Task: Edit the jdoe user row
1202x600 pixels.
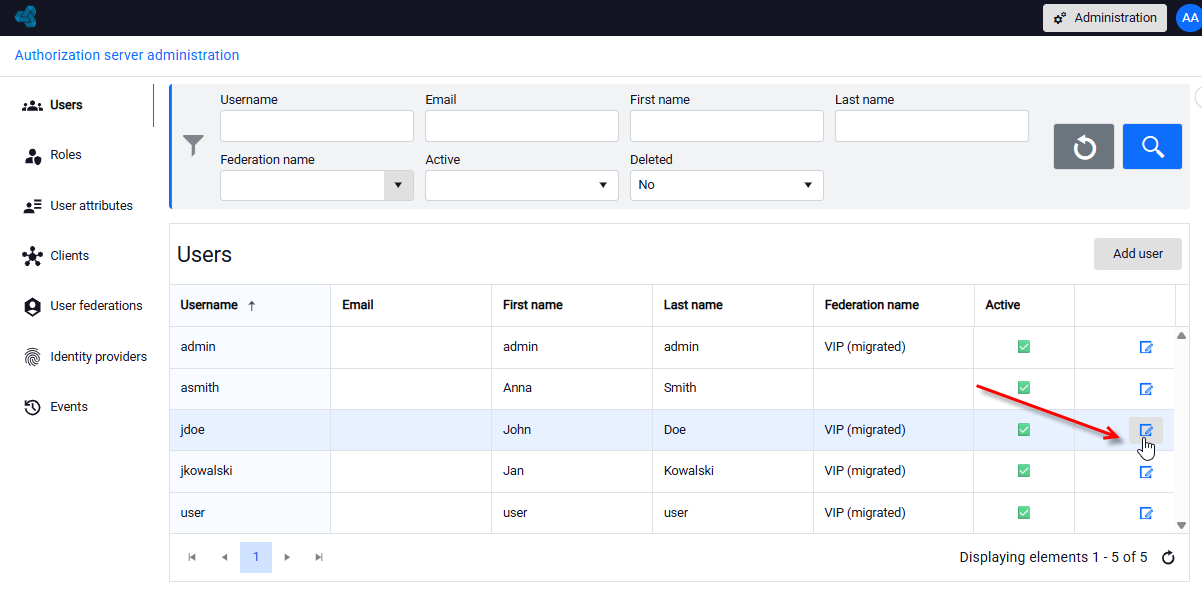Action: (1146, 430)
